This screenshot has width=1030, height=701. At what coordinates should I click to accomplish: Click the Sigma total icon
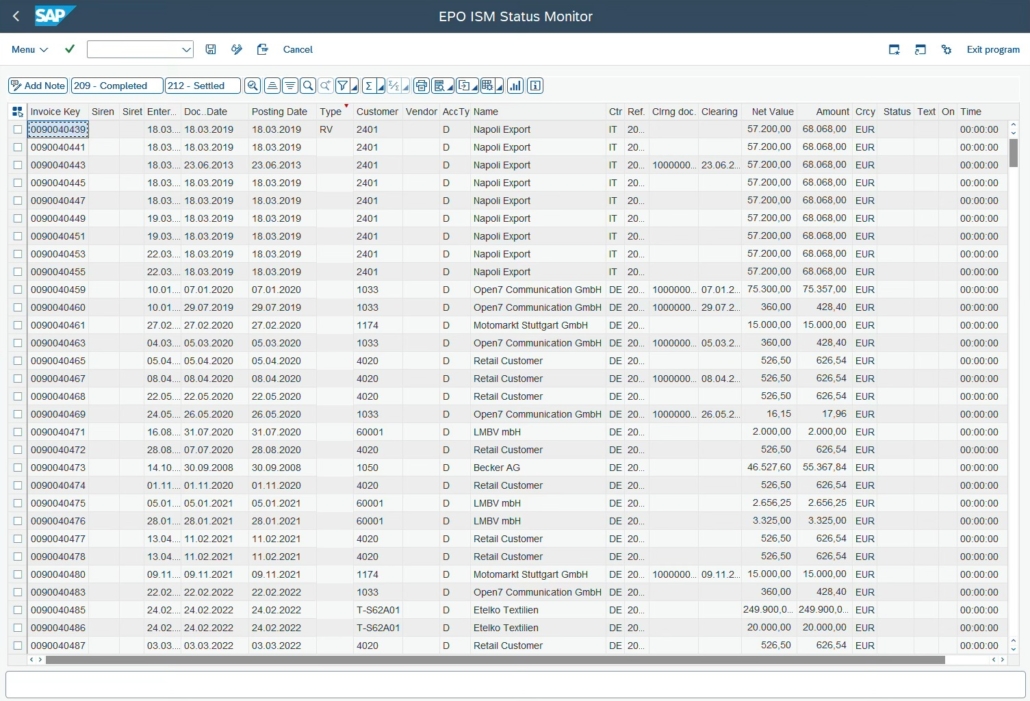click(369, 85)
